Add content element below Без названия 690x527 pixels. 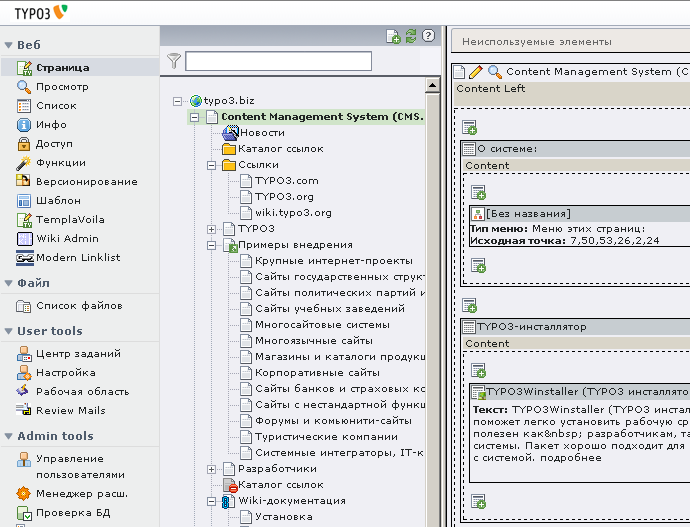pos(478,265)
